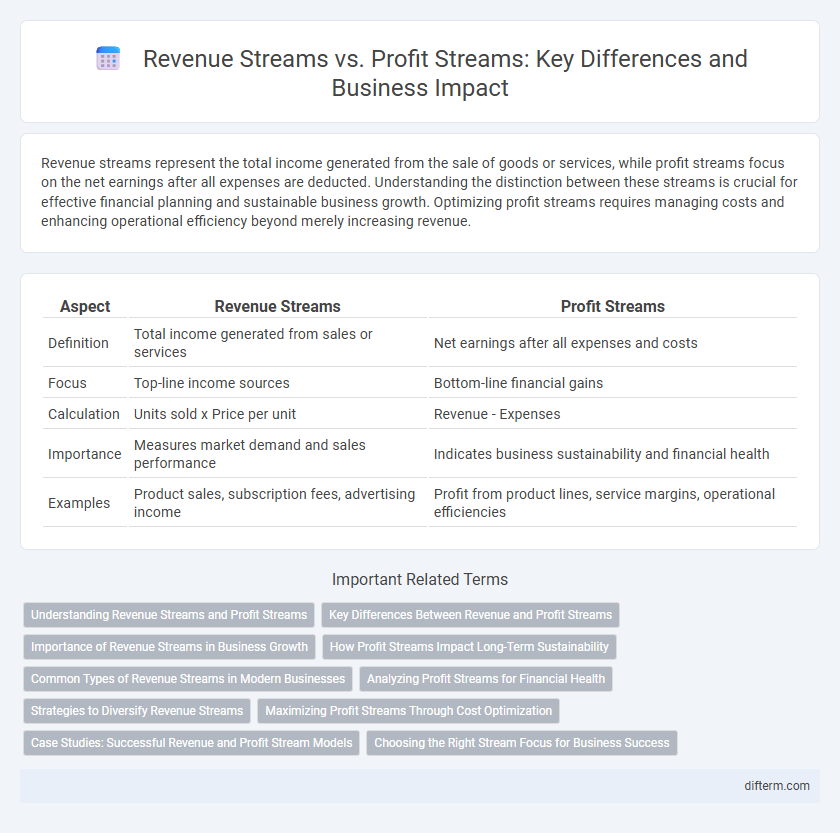
Task: Open 'Understanding Revenue Streams and Profit Streams' tag
Action: point(169,614)
